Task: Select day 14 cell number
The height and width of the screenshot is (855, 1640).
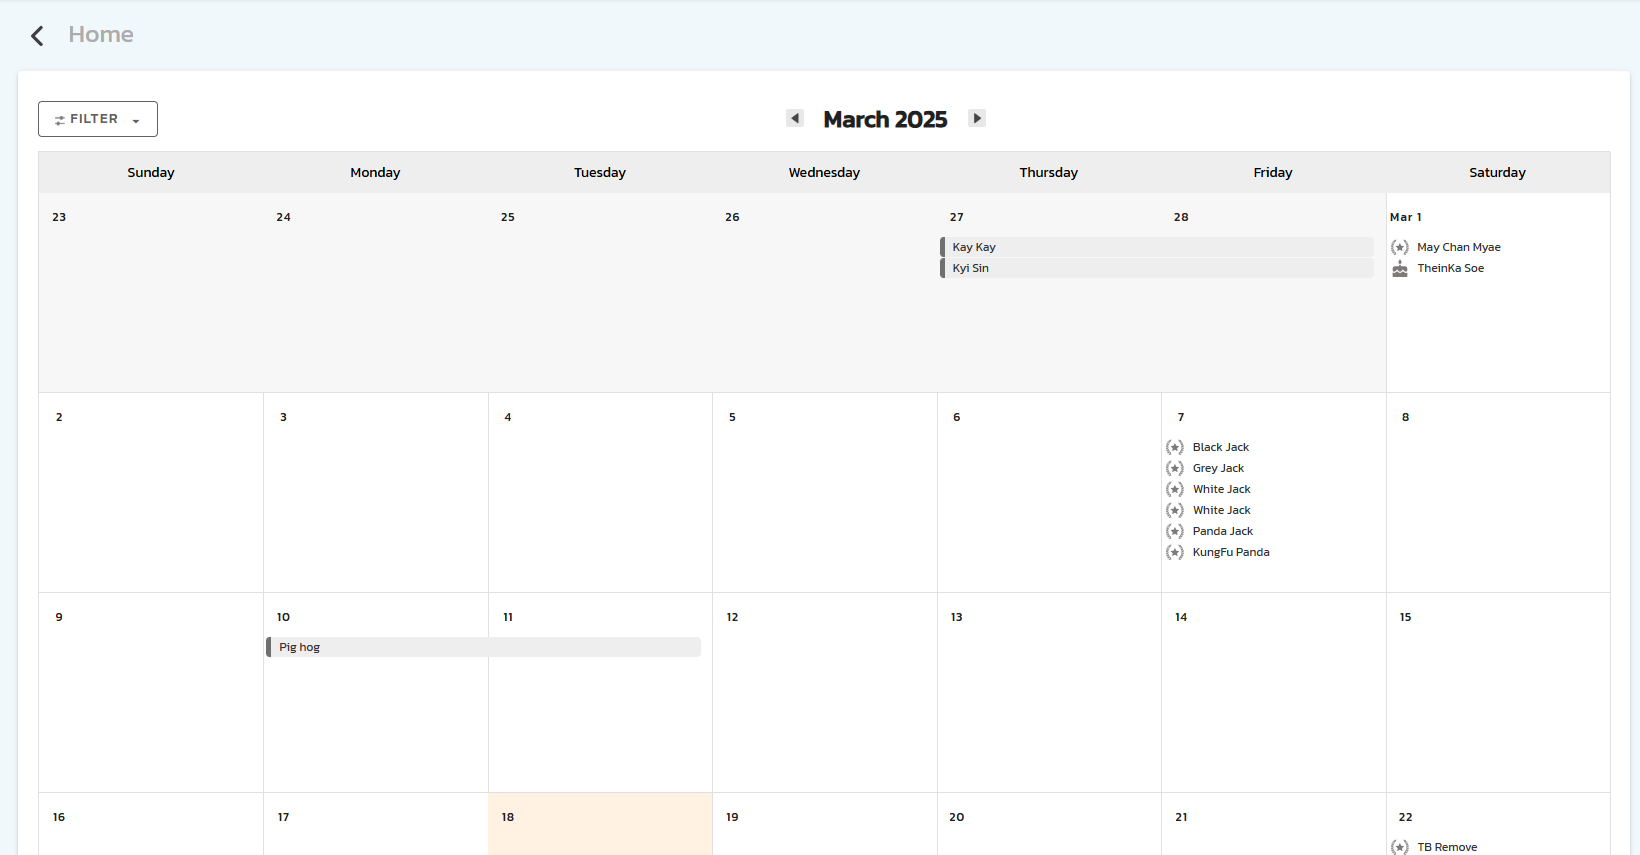Action: coord(1181,617)
